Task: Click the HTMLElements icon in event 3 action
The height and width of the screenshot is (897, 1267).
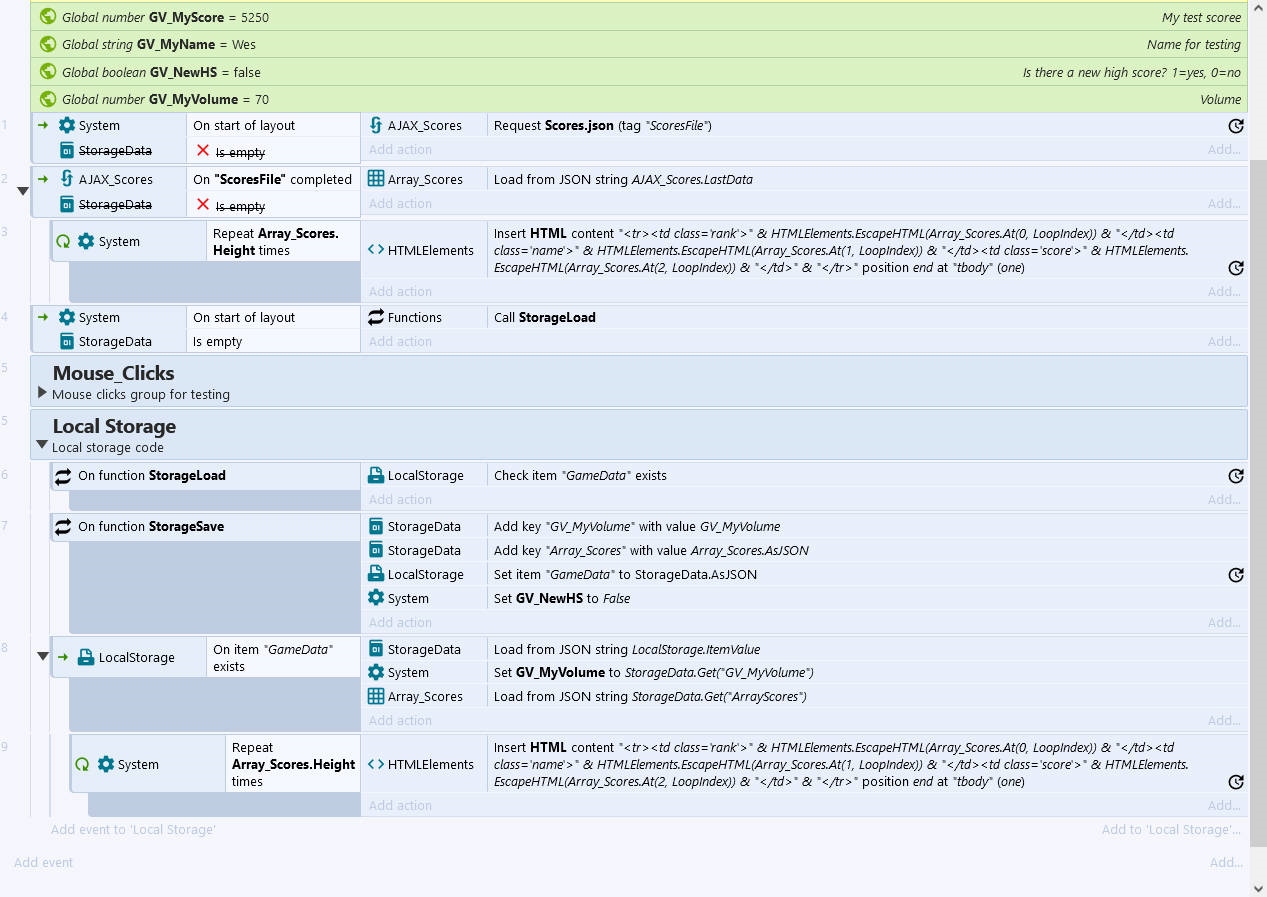Action: point(376,250)
